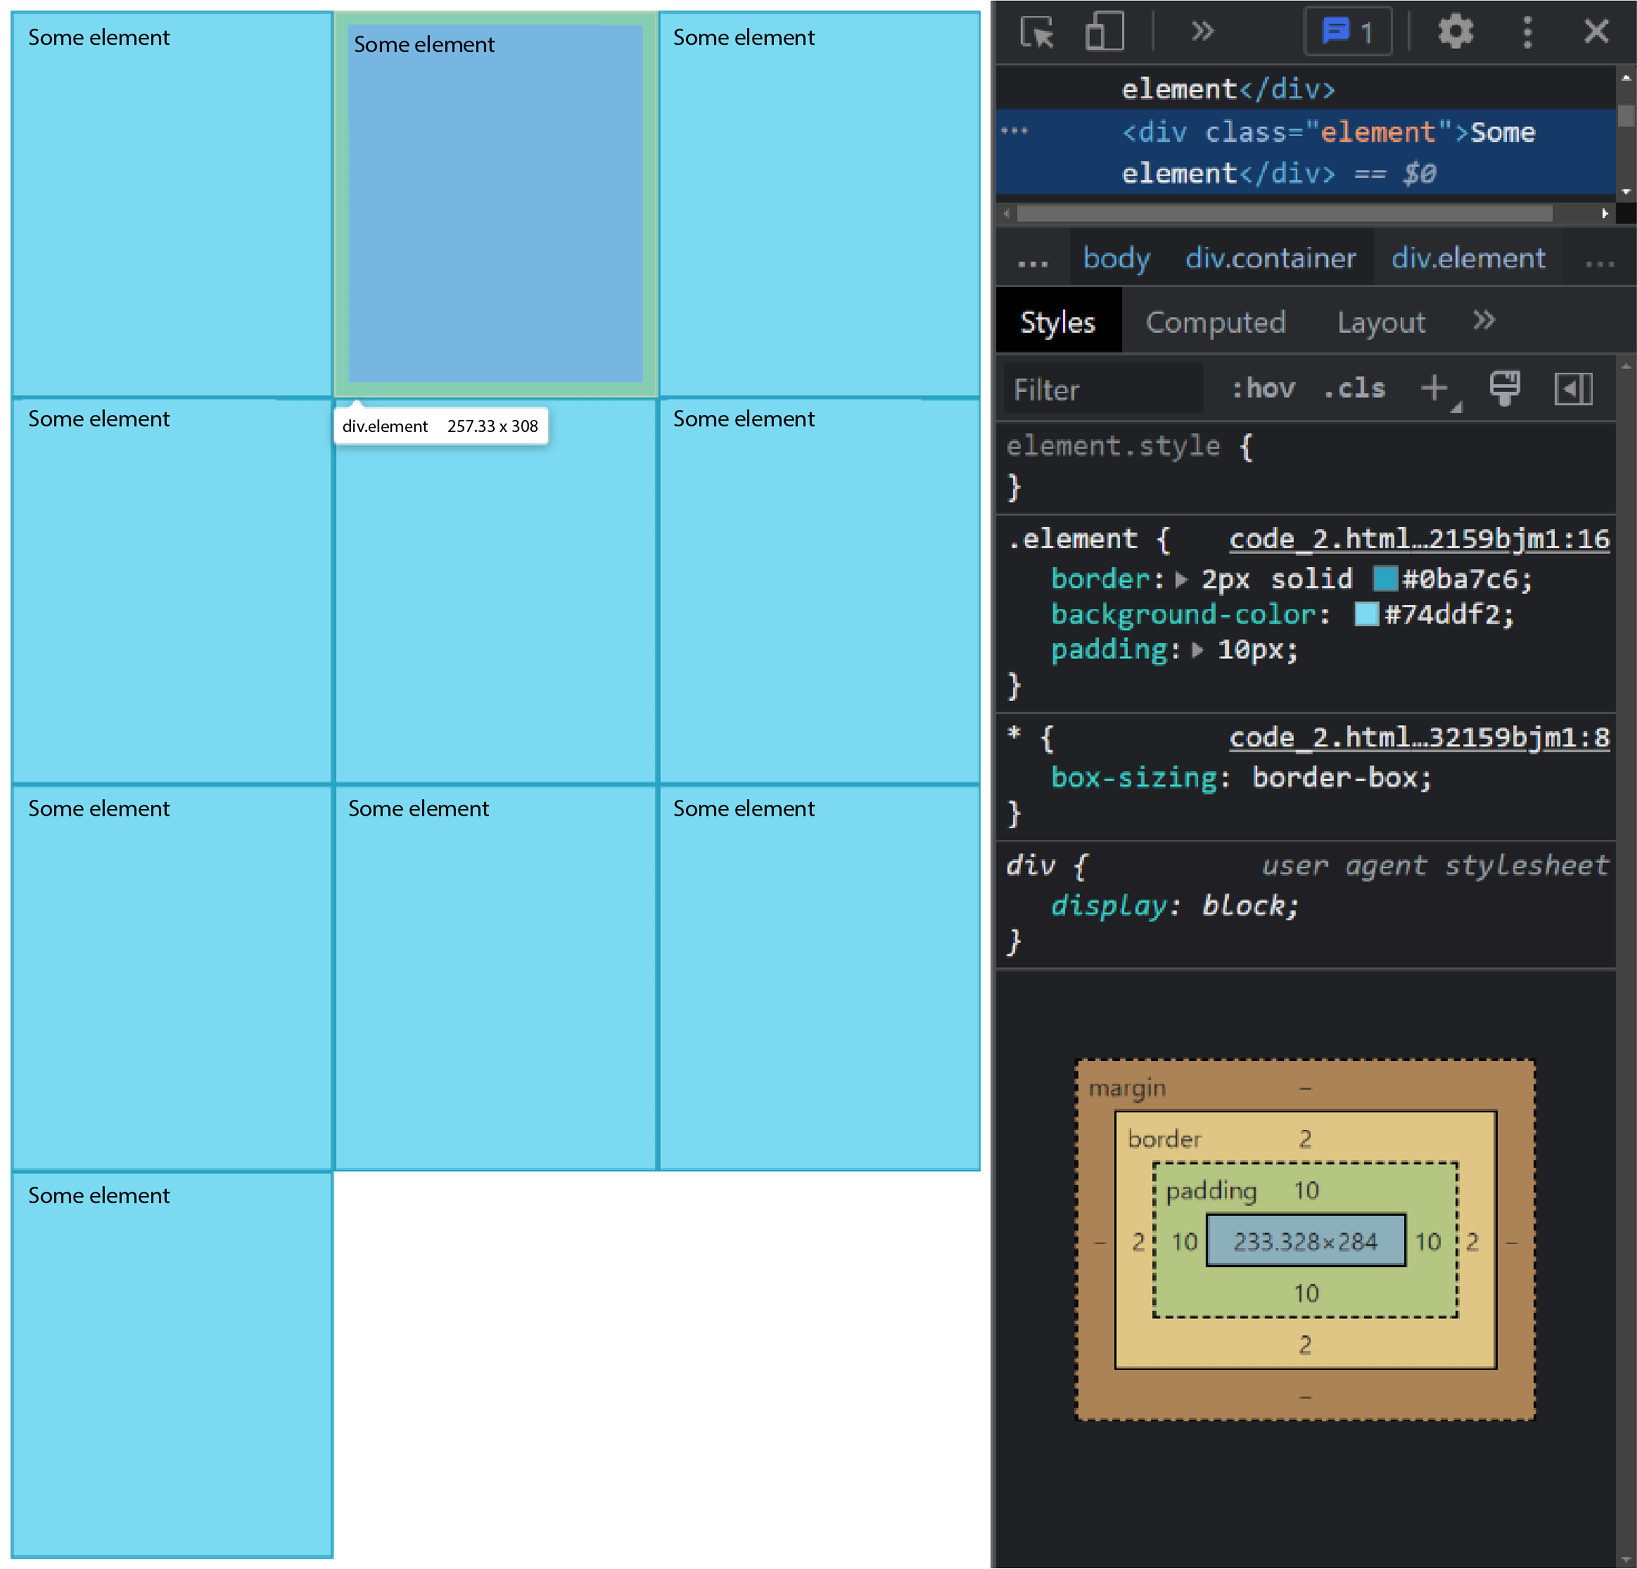
Task: Toggle class editing with .cls
Action: [1353, 388]
